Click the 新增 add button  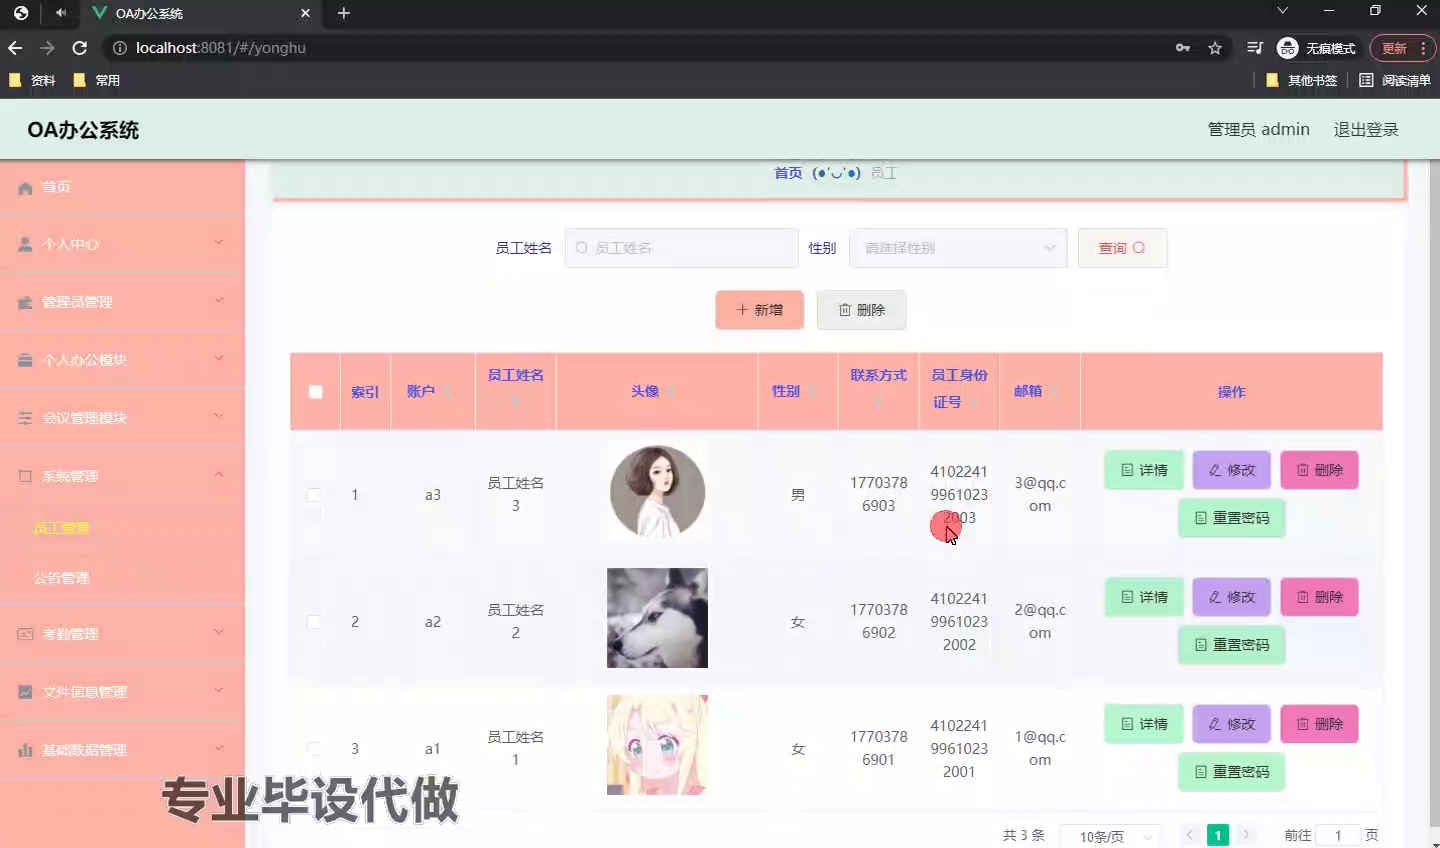760,310
